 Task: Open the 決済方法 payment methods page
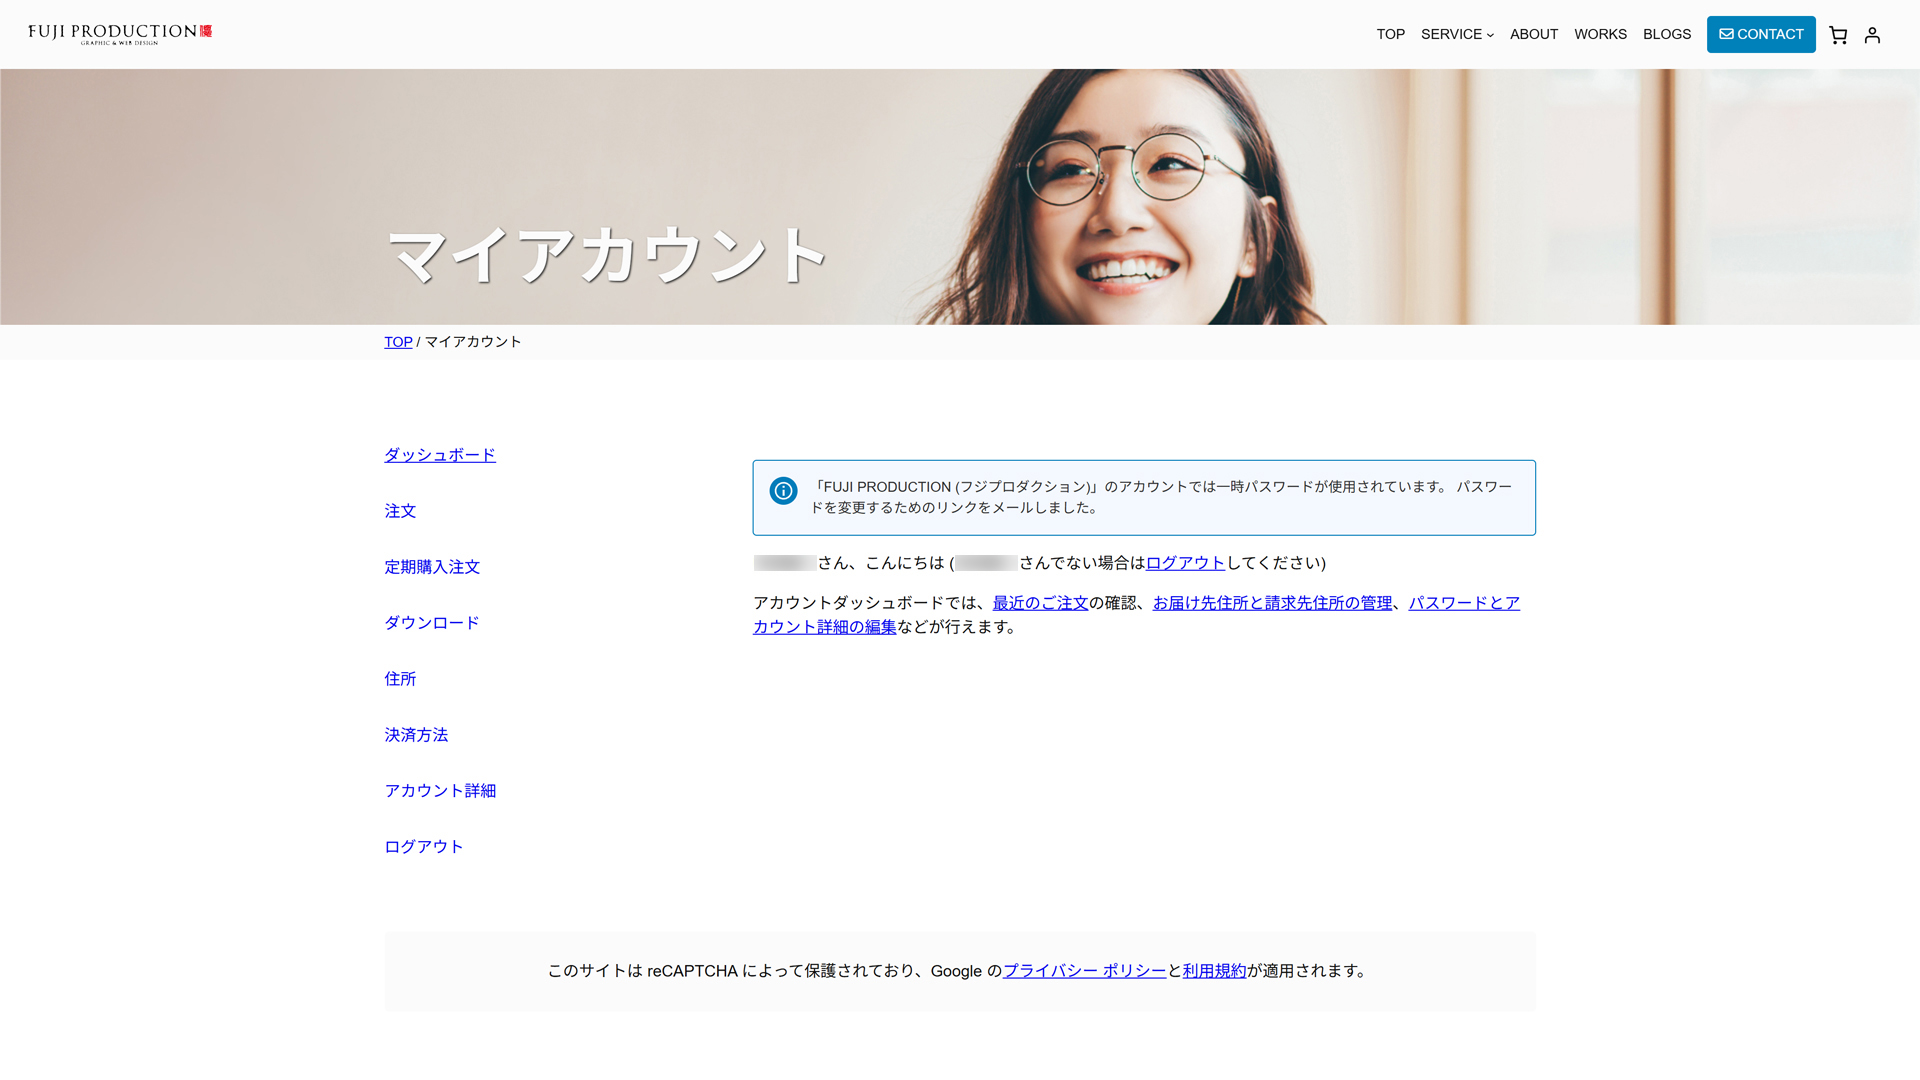click(416, 735)
